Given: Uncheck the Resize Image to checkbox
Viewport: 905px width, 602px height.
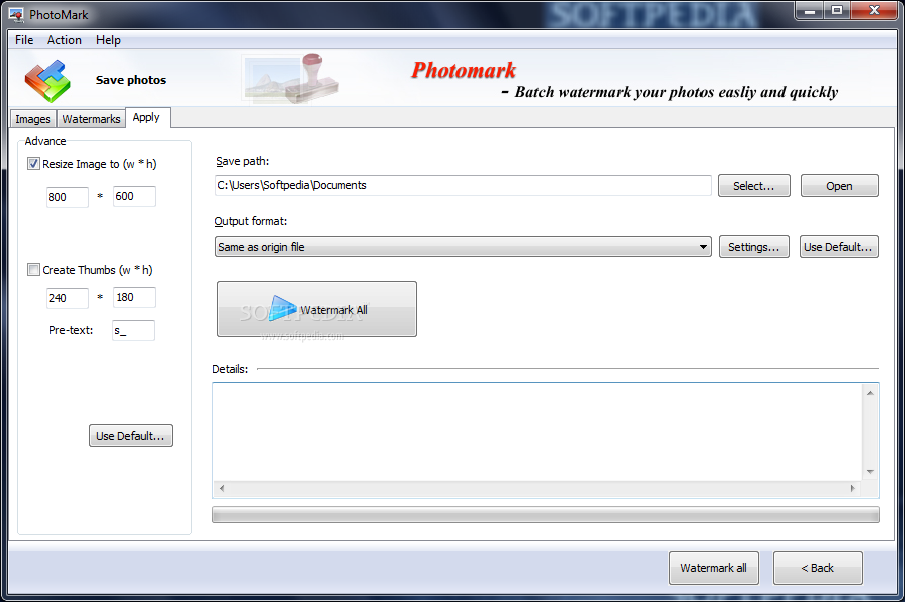Looking at the screenshot, I should pyautogui.click(x=33, y=164).
